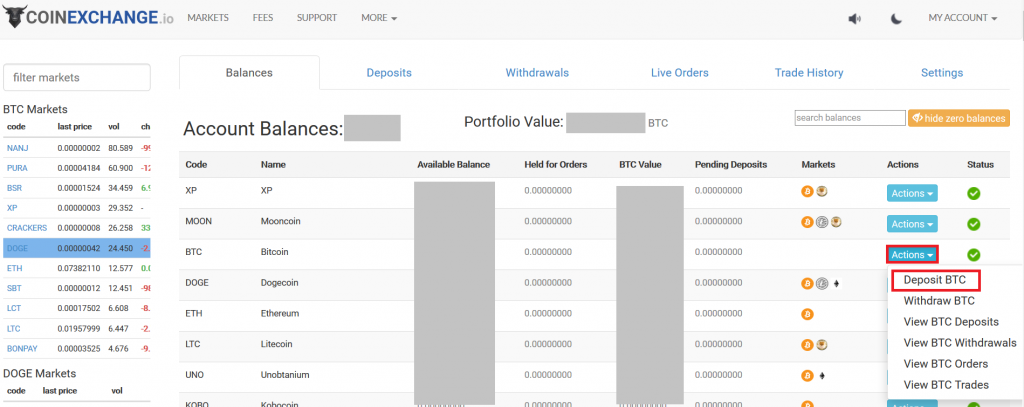Switch to the Withdrawals tab
1024x407 pixels.
pyautogui.click(x=537, y=73)
